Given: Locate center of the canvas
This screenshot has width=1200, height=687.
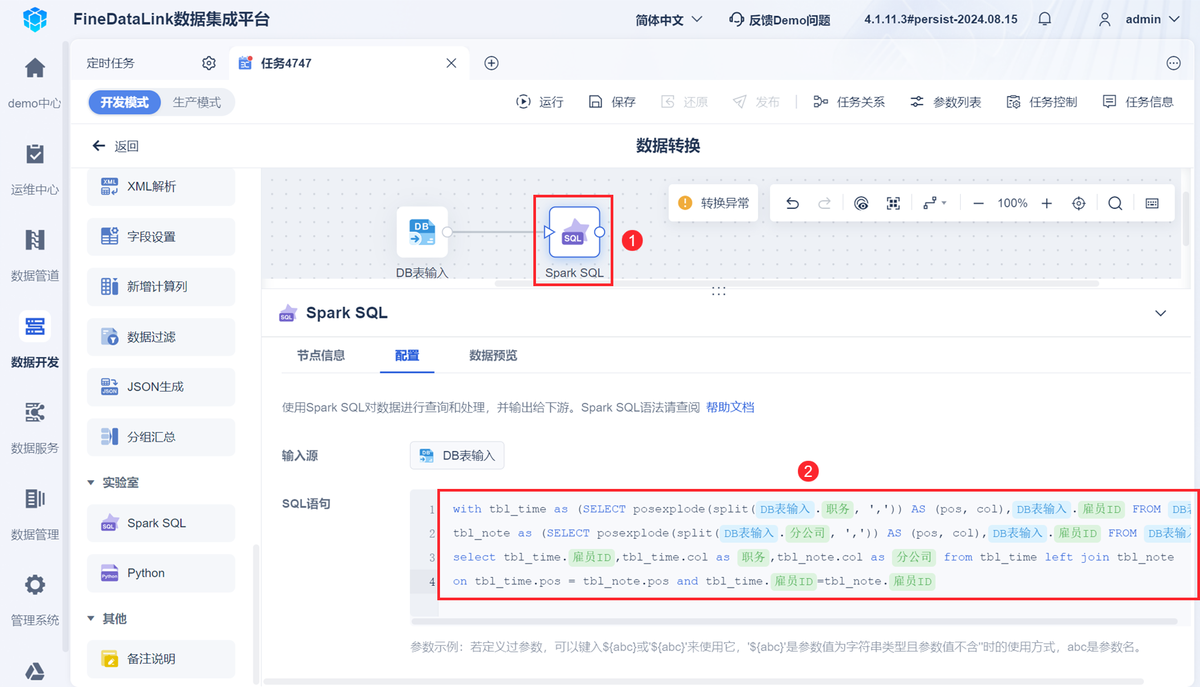Looking at the screenshot, I should [x=1079, y=203].
